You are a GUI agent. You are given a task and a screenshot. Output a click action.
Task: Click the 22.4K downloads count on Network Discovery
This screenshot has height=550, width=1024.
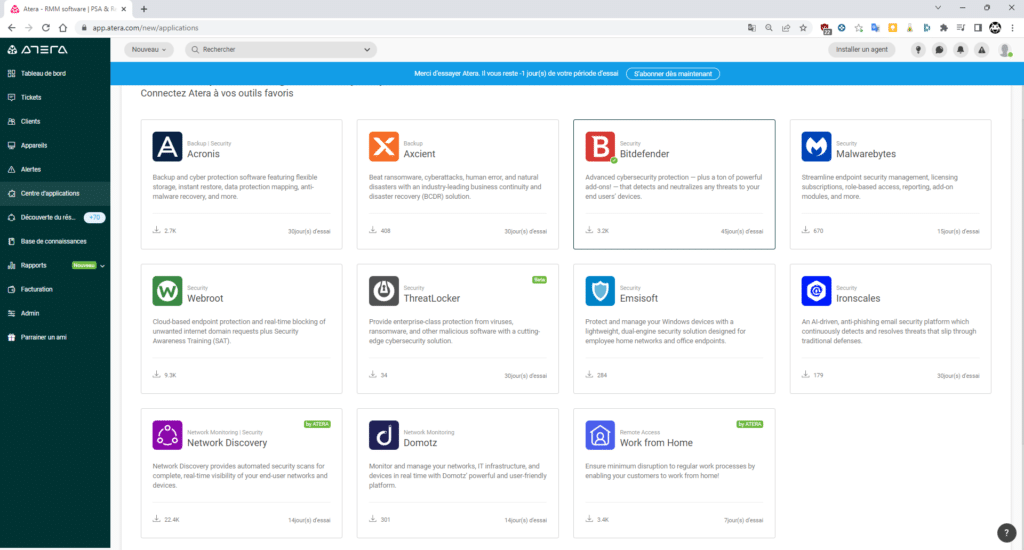[172, 520]
